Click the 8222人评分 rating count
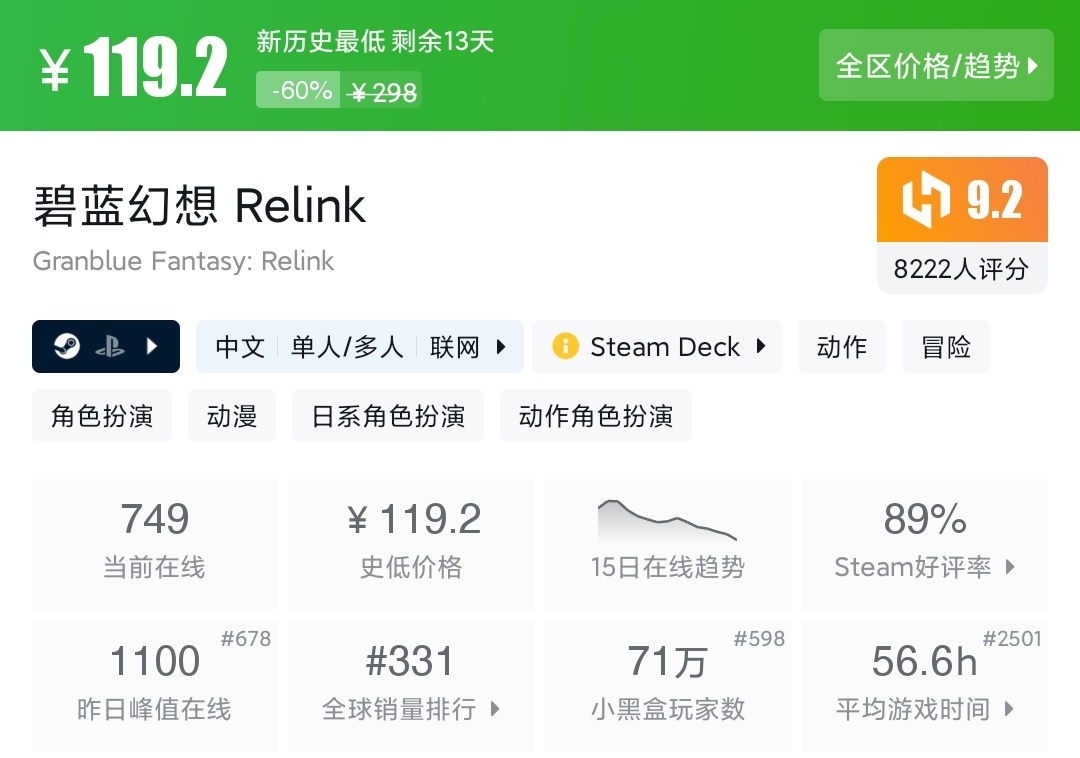Screen dimensions: 1080x758 (961, 269)
